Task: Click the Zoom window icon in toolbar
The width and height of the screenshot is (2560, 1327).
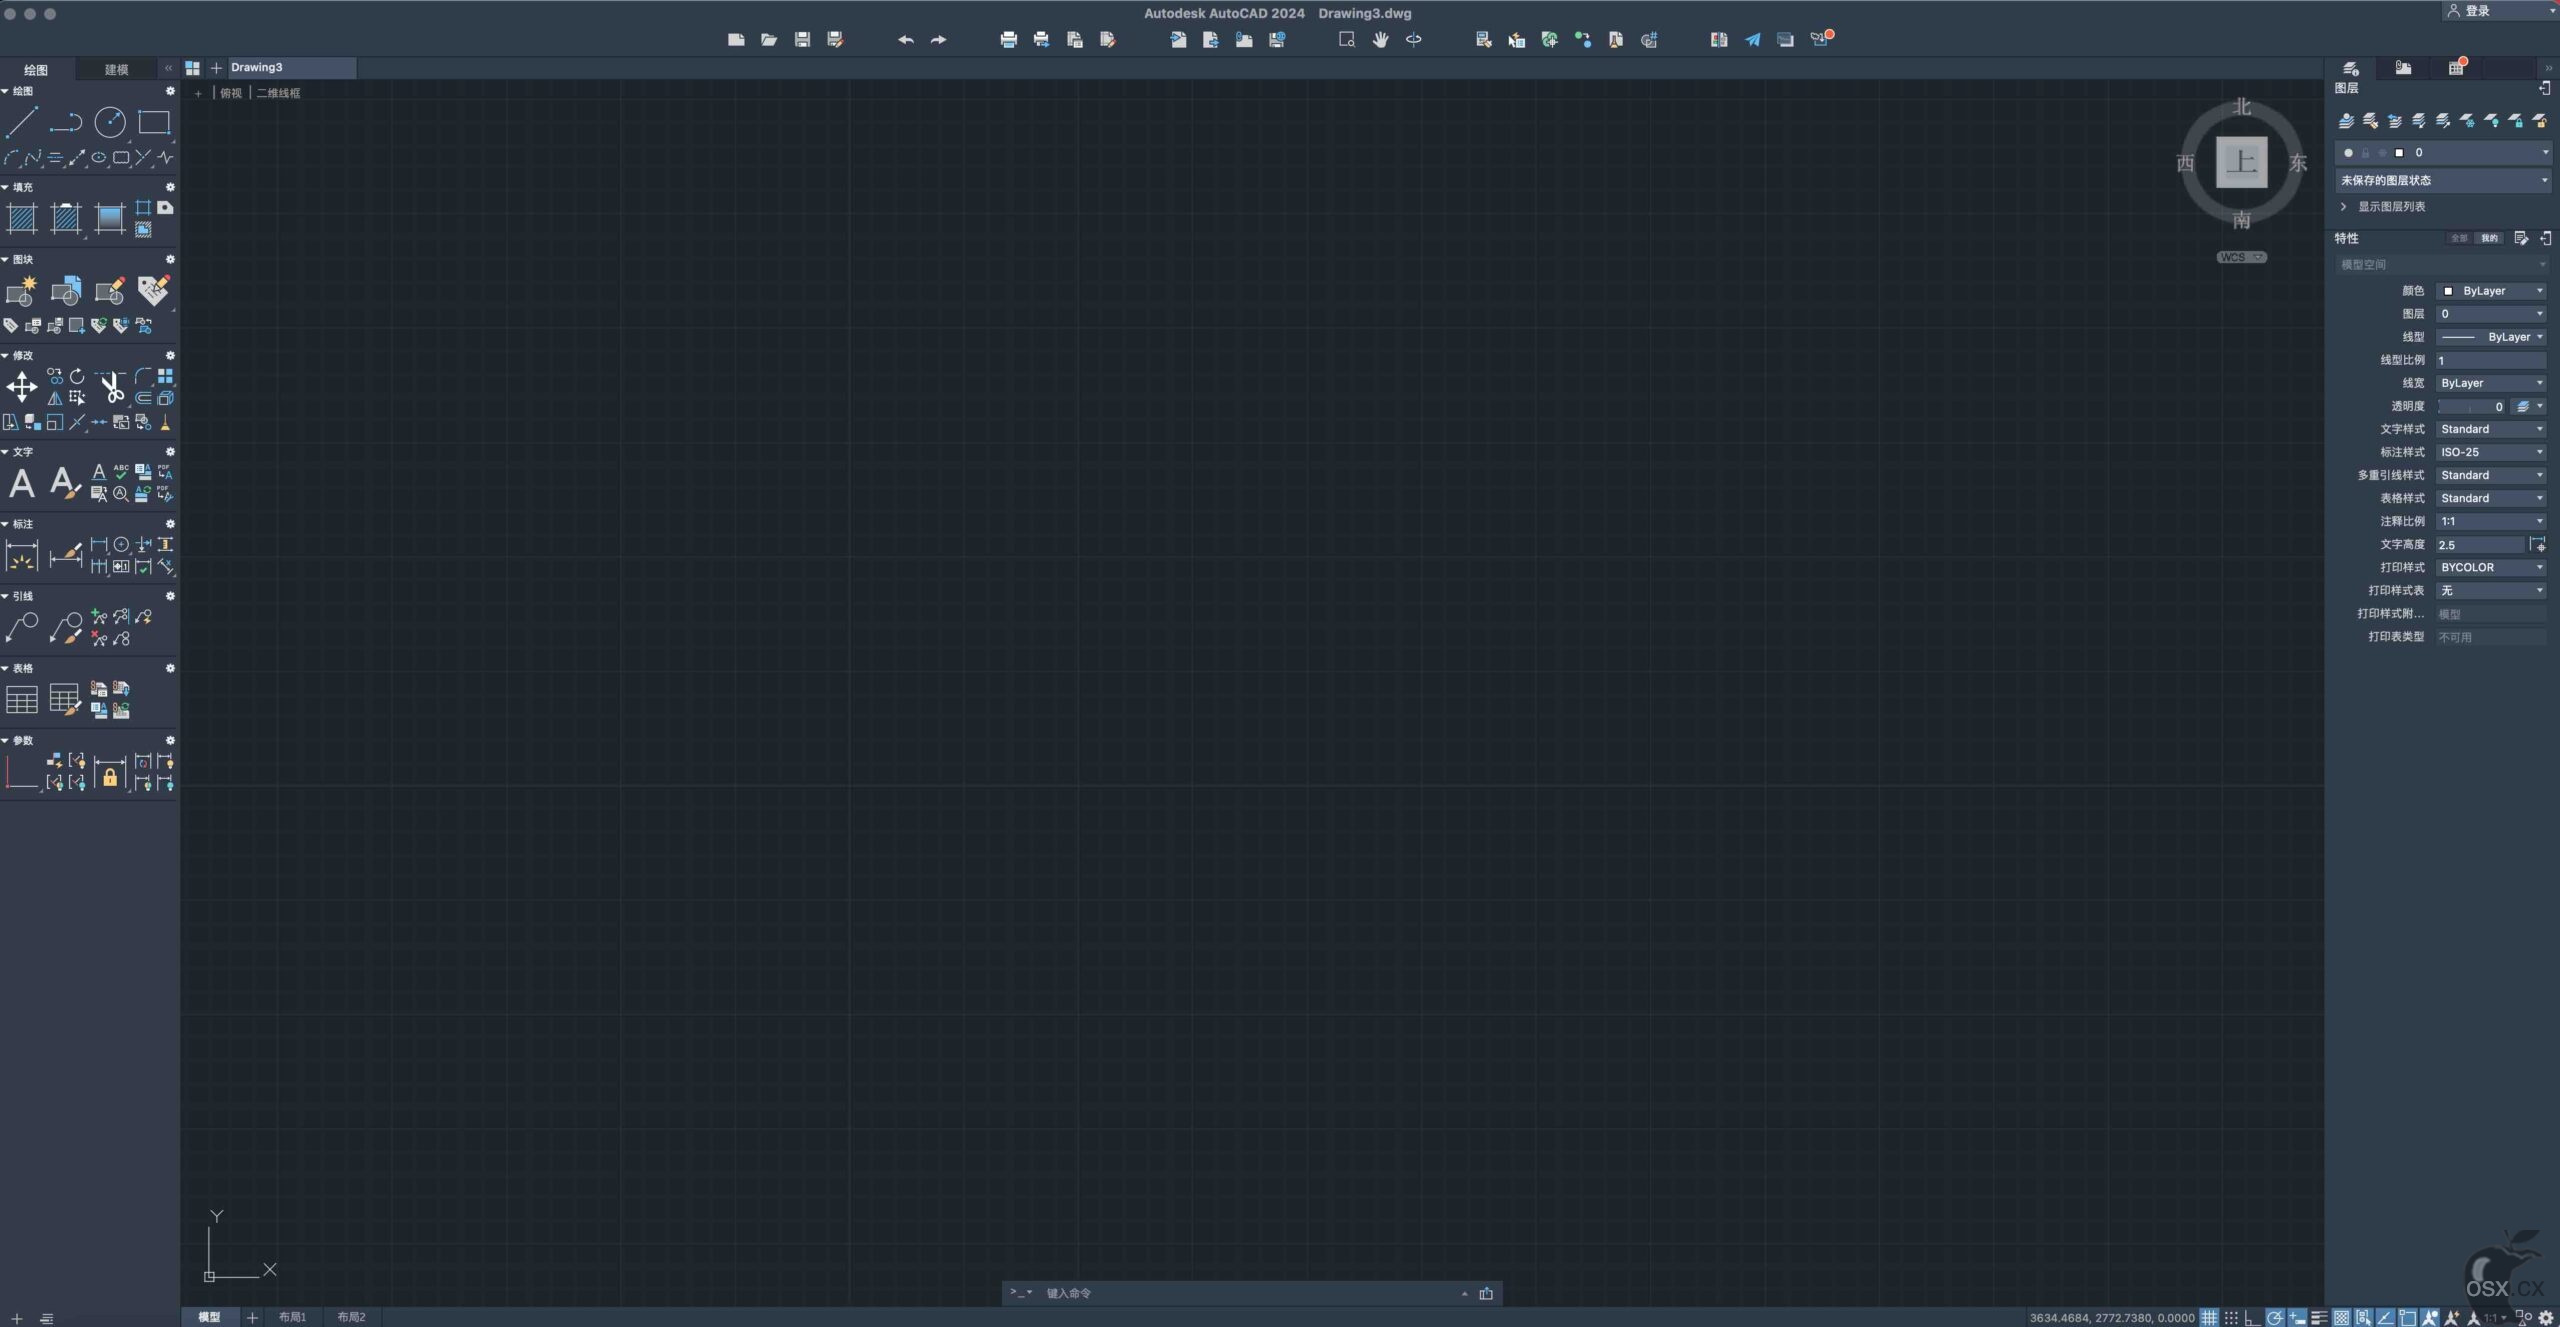Action: pos(1347,40)
